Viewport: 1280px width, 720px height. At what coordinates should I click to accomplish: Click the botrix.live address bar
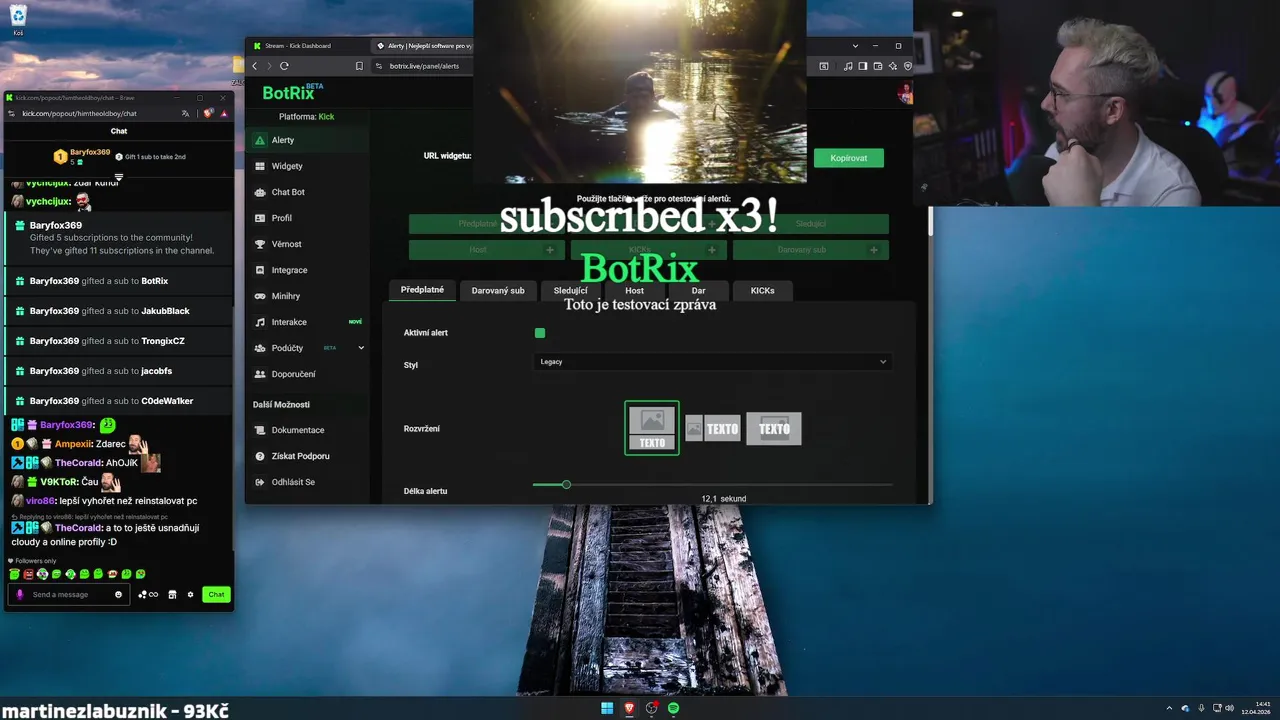pos(425,66)
